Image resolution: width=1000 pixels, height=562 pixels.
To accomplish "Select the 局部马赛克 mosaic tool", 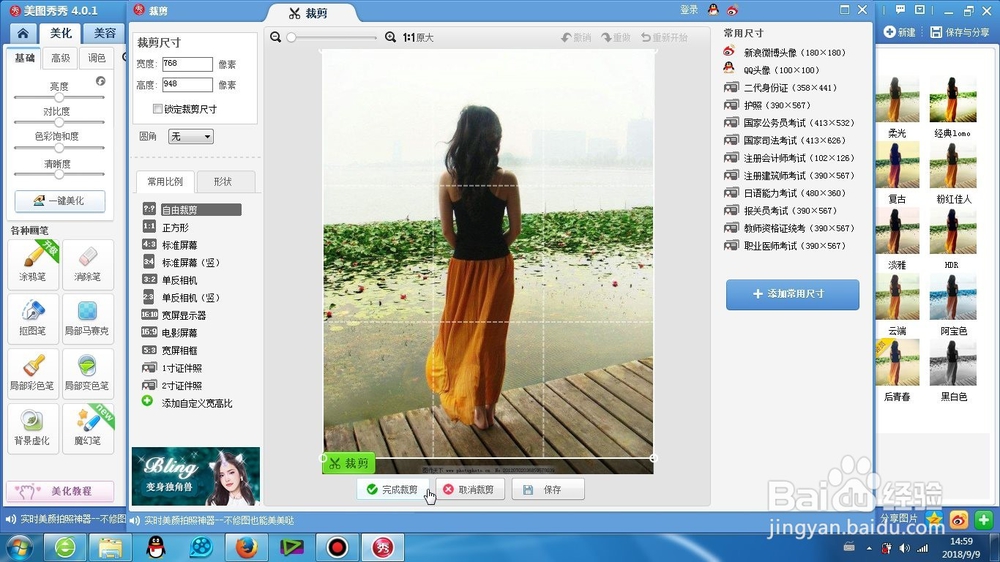I will click(x=87, y=319).
